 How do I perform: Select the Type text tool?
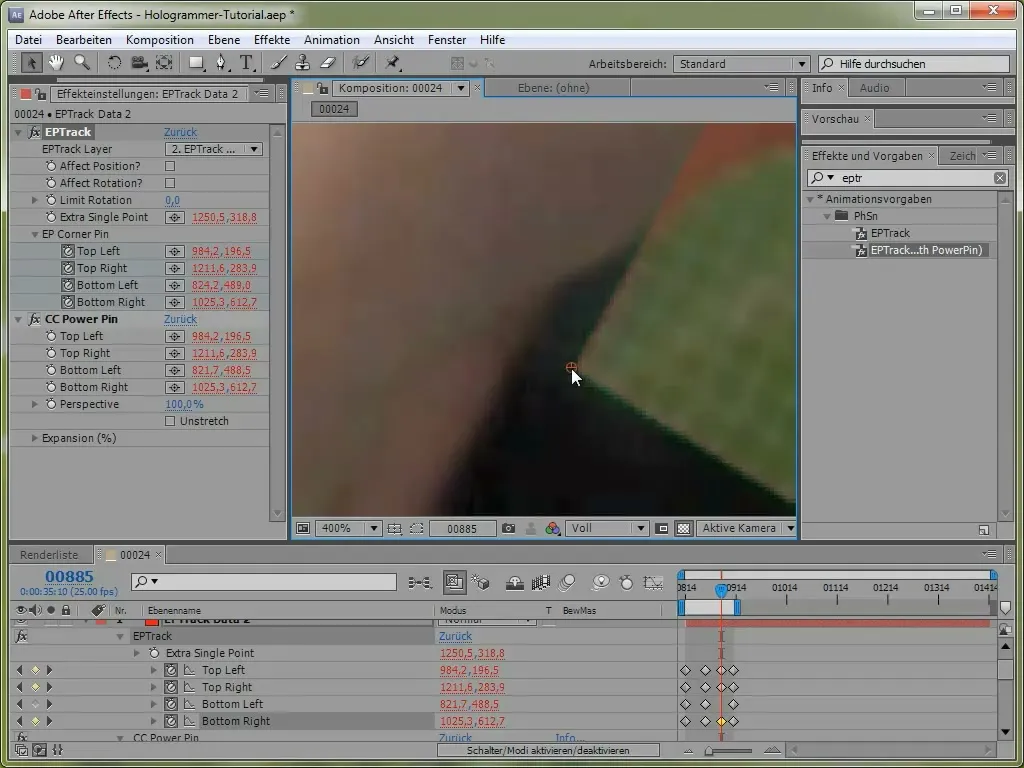click(x=246, y=63)
